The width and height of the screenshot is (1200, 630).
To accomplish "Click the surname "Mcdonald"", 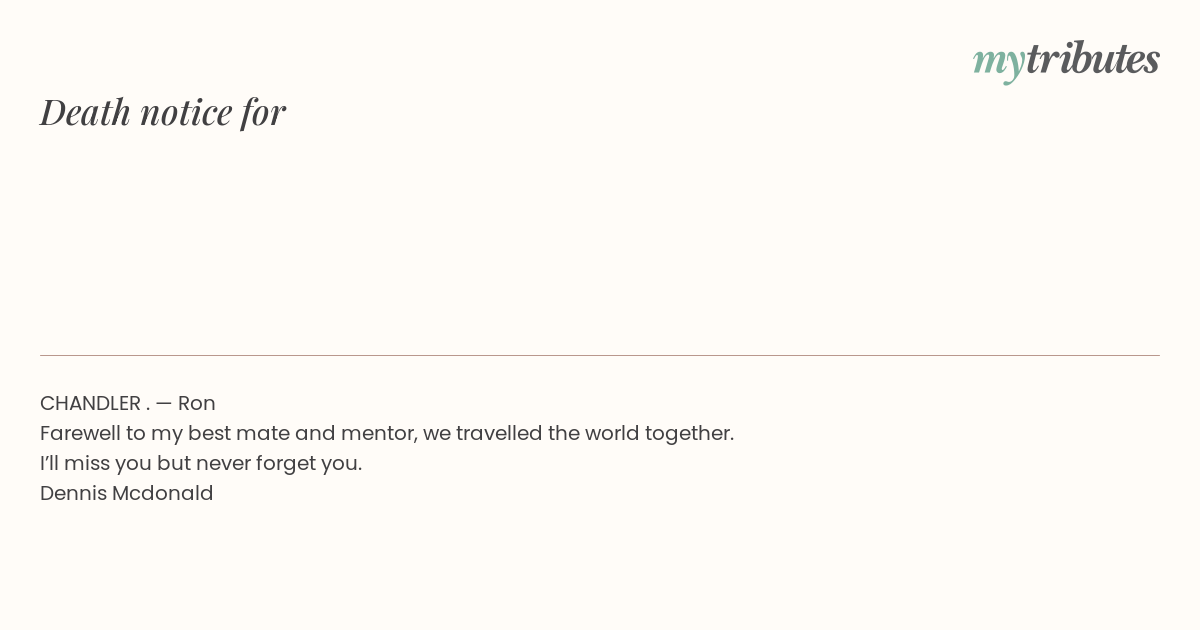I will click(x=163, y=493).
